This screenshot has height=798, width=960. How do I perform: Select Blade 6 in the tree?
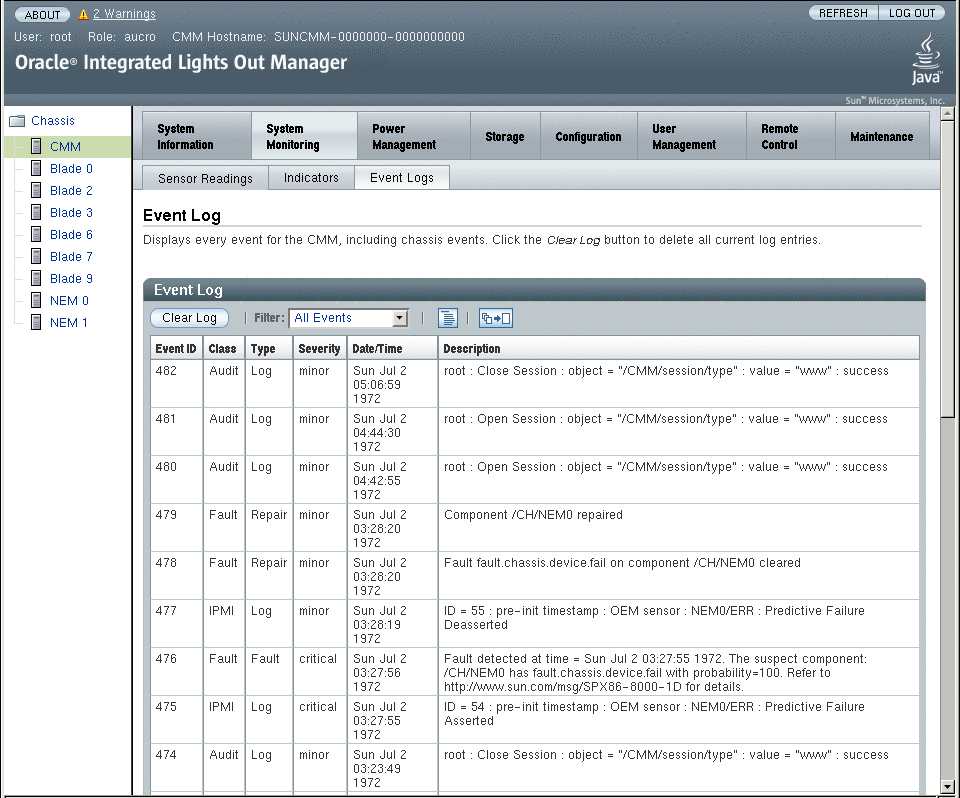[71, 235]
